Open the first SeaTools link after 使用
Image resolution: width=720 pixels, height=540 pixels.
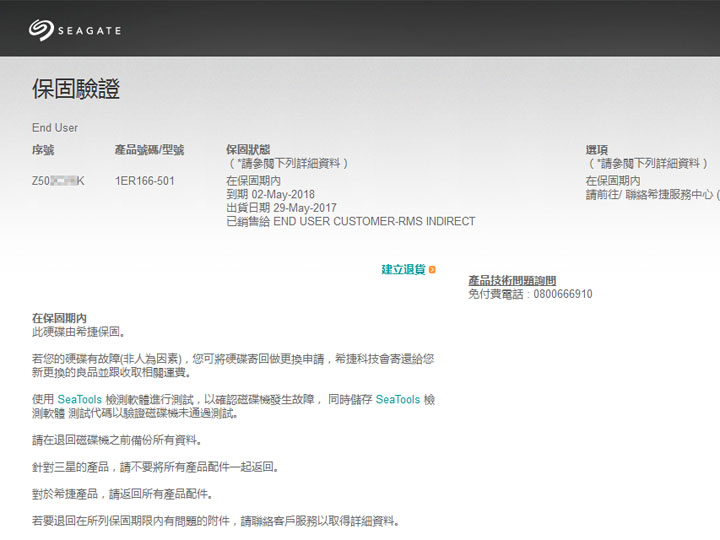click(79, 399)
